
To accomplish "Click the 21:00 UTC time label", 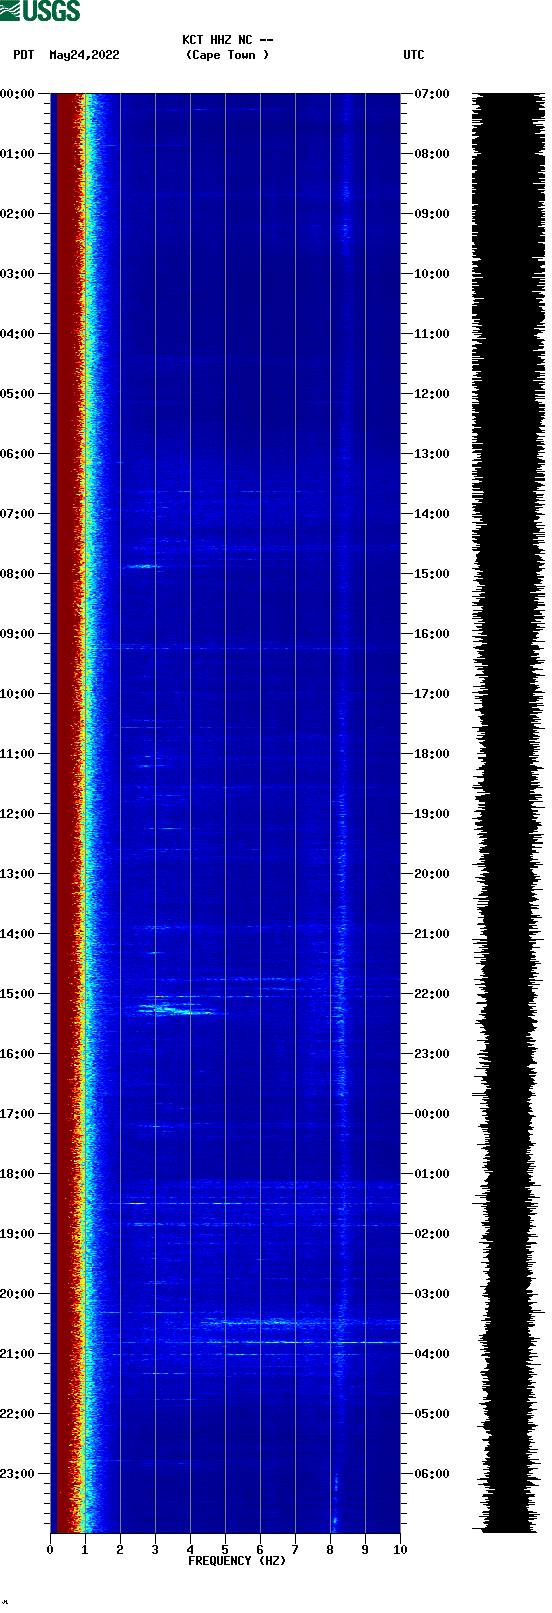I will click(x=432, y=934).
